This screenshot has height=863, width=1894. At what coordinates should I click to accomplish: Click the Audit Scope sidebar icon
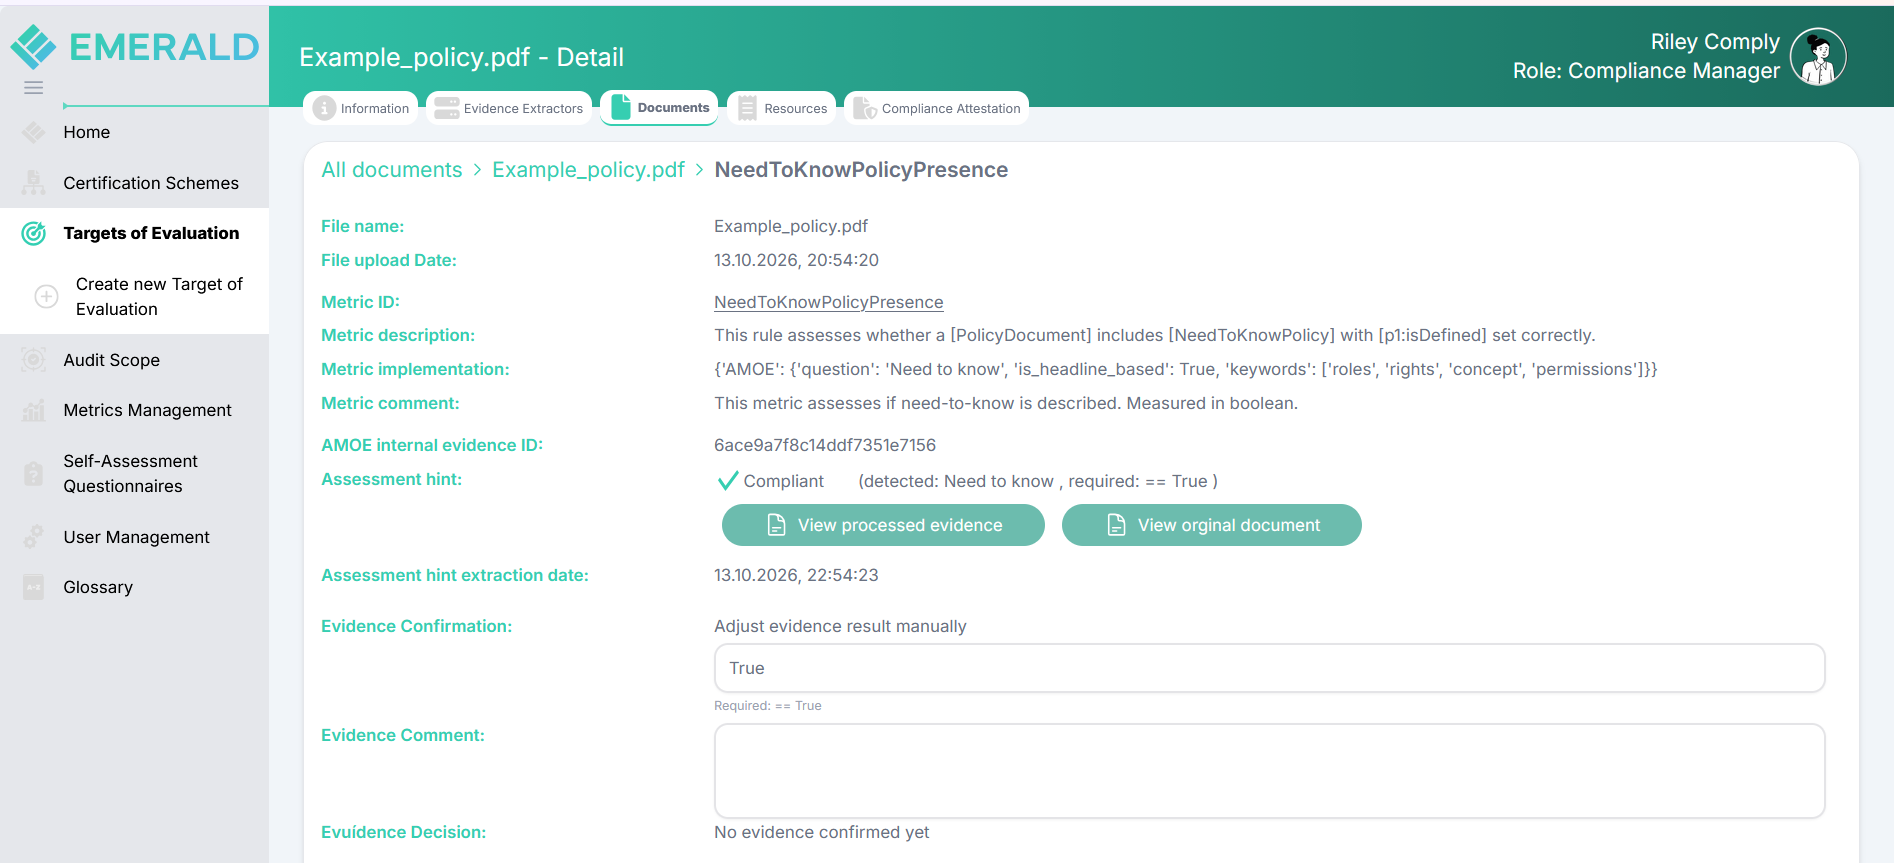(x=34, y=360)
